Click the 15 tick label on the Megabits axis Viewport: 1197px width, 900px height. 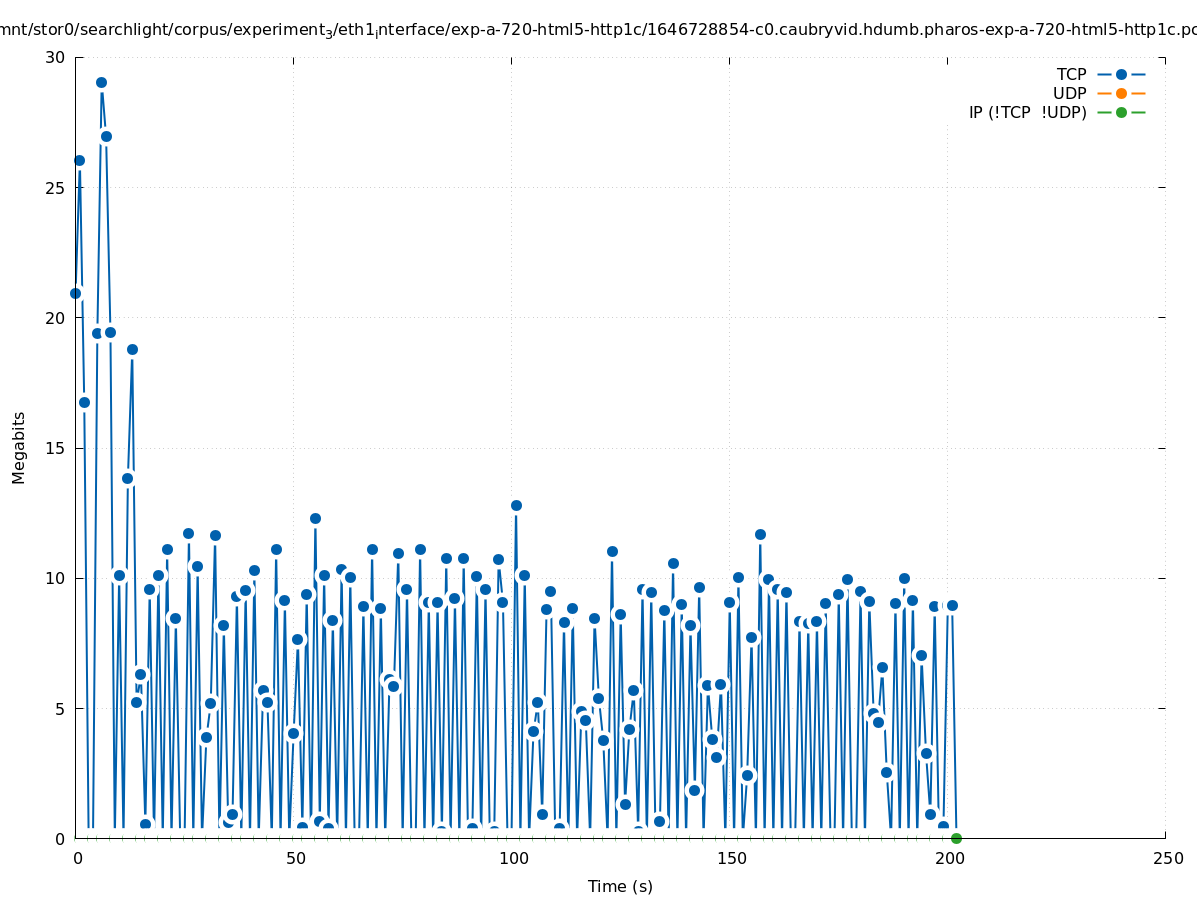pyautogui.click(x=55, y=448)
